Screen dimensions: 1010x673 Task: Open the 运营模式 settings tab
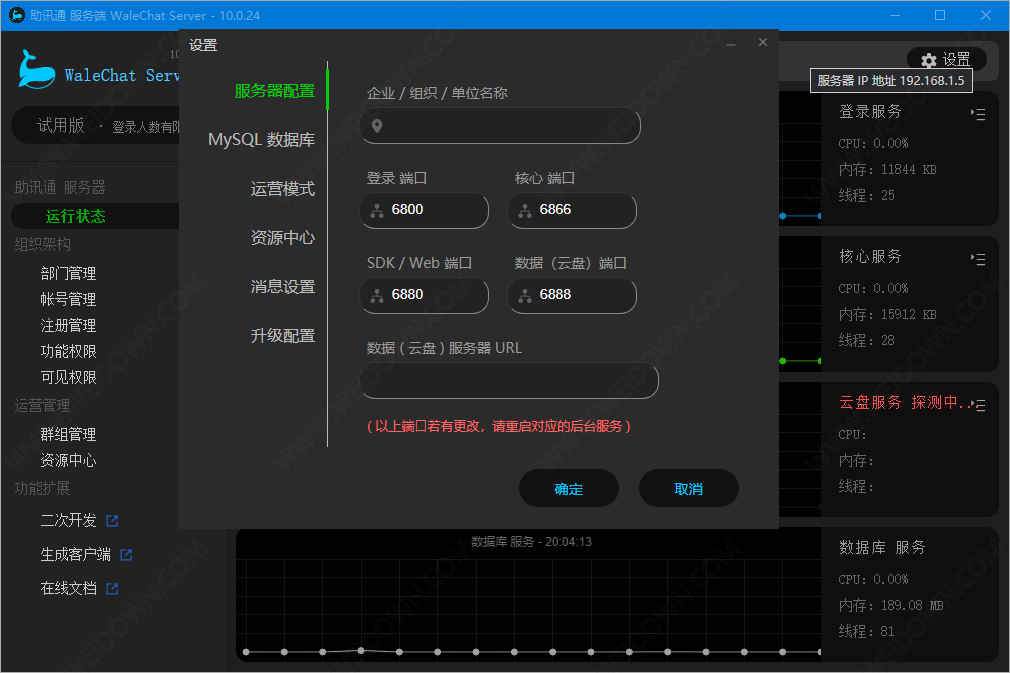[283, 189]
